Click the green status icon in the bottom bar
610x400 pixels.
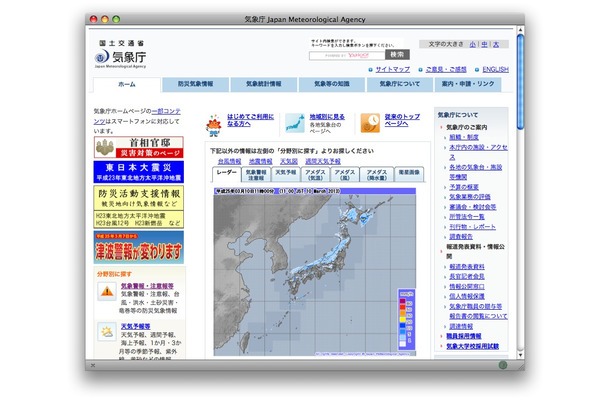[x=503, y=365]
